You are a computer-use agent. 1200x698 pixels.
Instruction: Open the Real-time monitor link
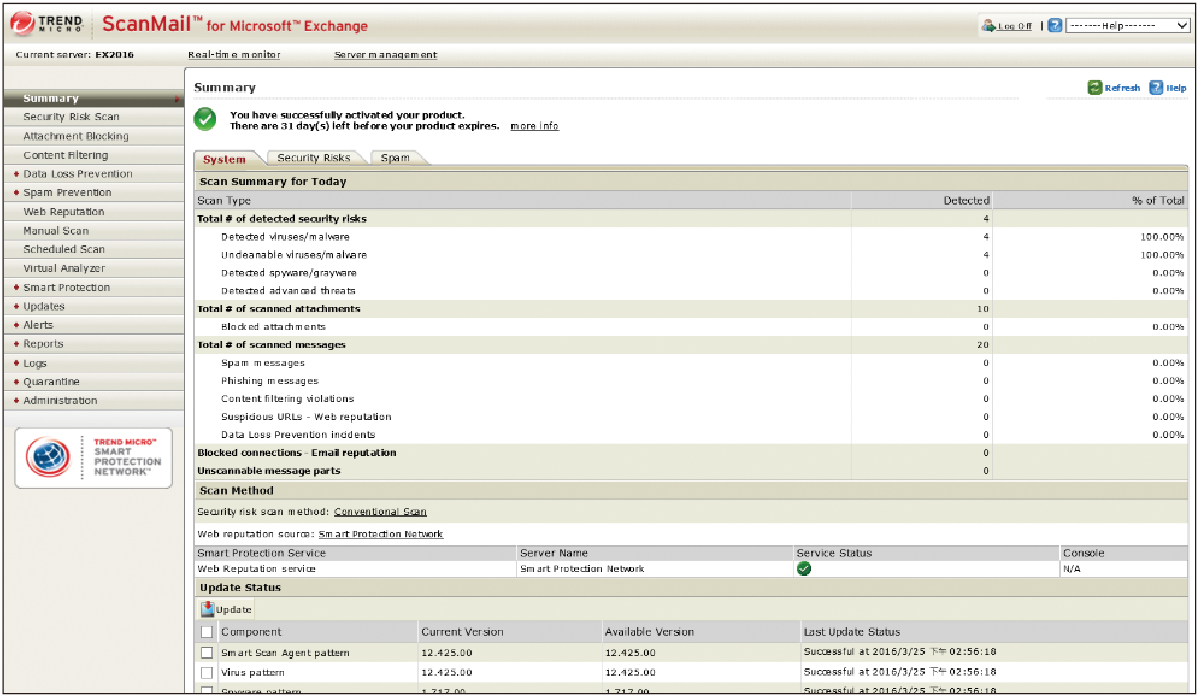234,55
